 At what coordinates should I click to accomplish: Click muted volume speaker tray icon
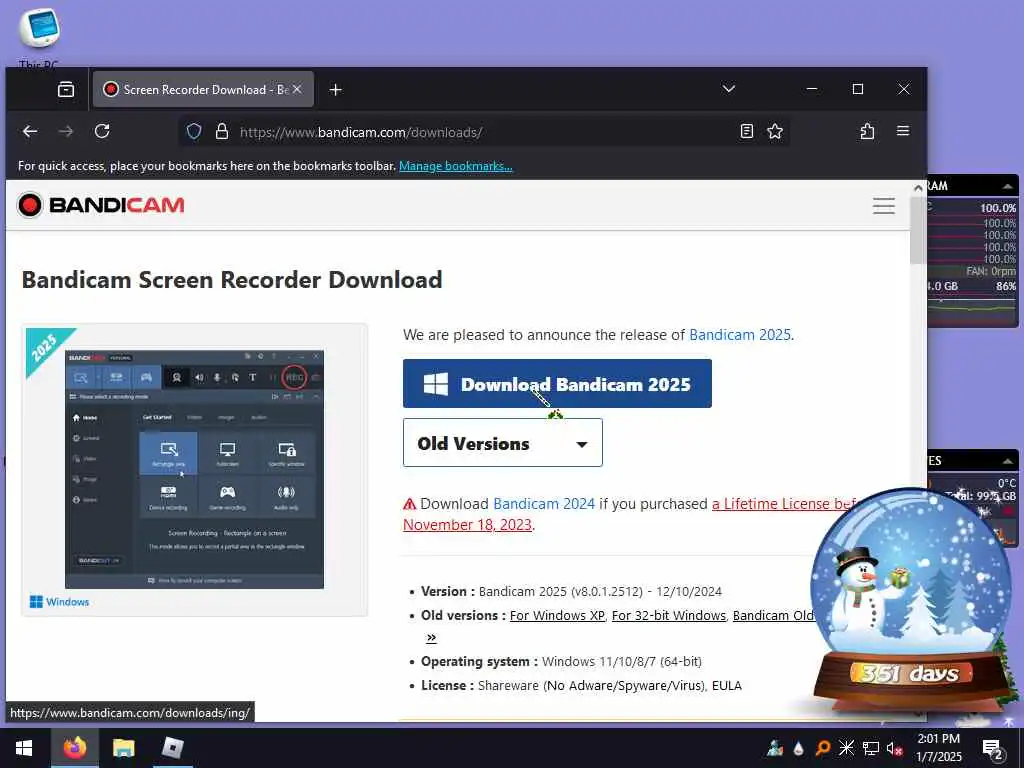pos(895,748)
